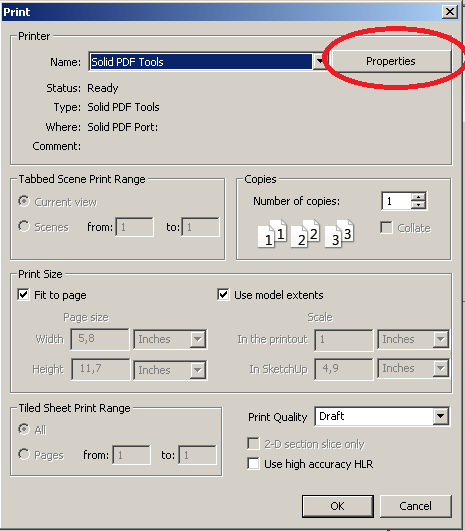Select the Scenes radio button
This screenshot has height=531, width=465.
click(x=24, y=226)
